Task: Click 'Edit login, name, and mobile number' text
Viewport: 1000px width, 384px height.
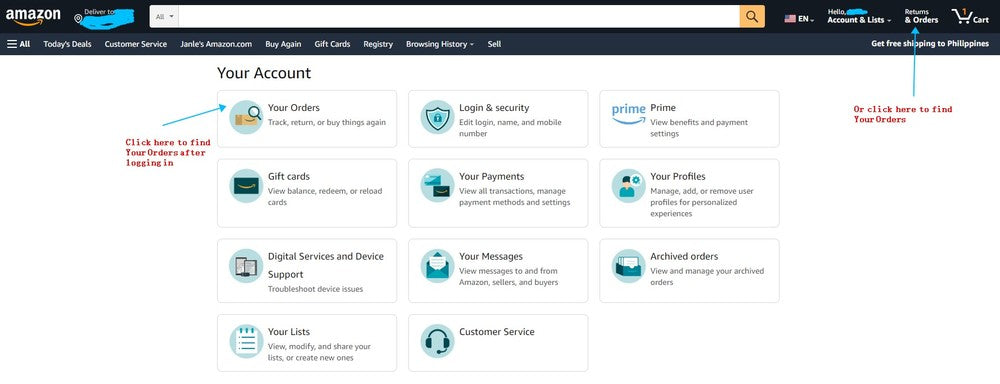Action: pos(510,128)
